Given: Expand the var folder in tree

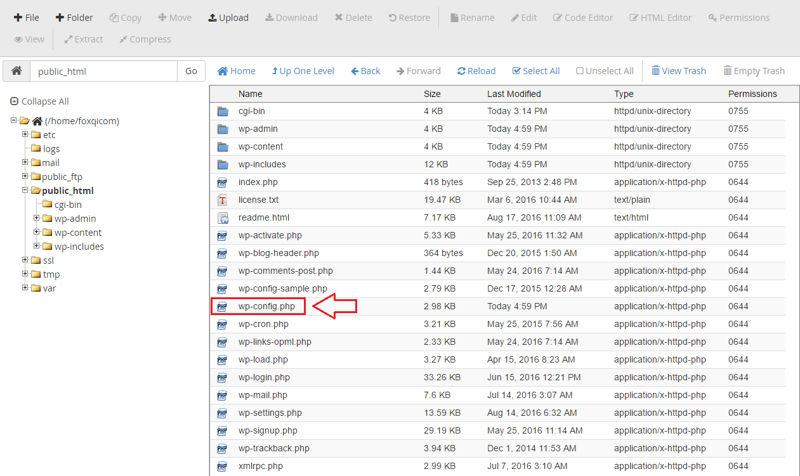Looking at the screenshot, I should click(25, 287).
